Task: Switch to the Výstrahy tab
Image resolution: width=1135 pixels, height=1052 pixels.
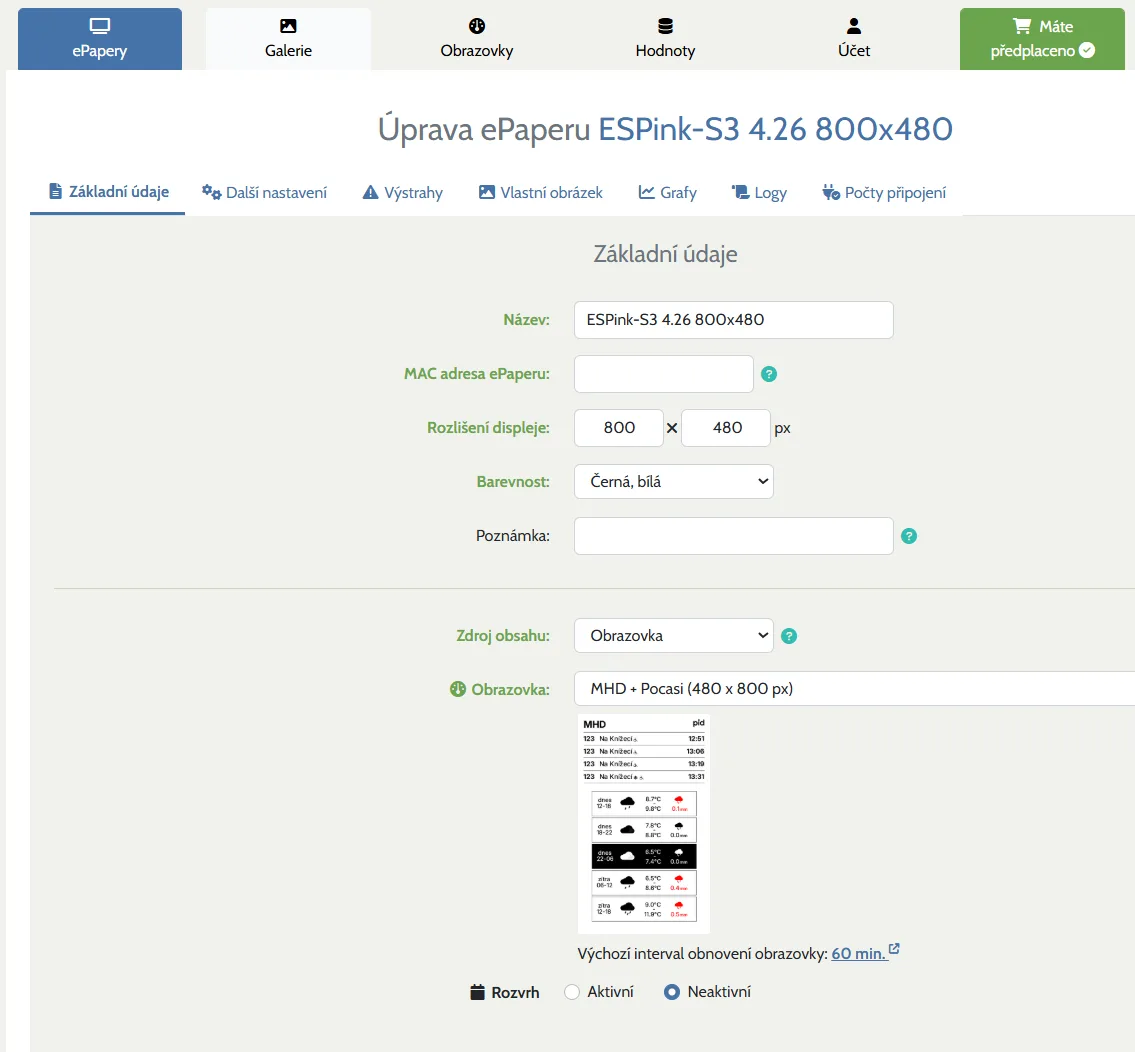Action: coord(402,192)
